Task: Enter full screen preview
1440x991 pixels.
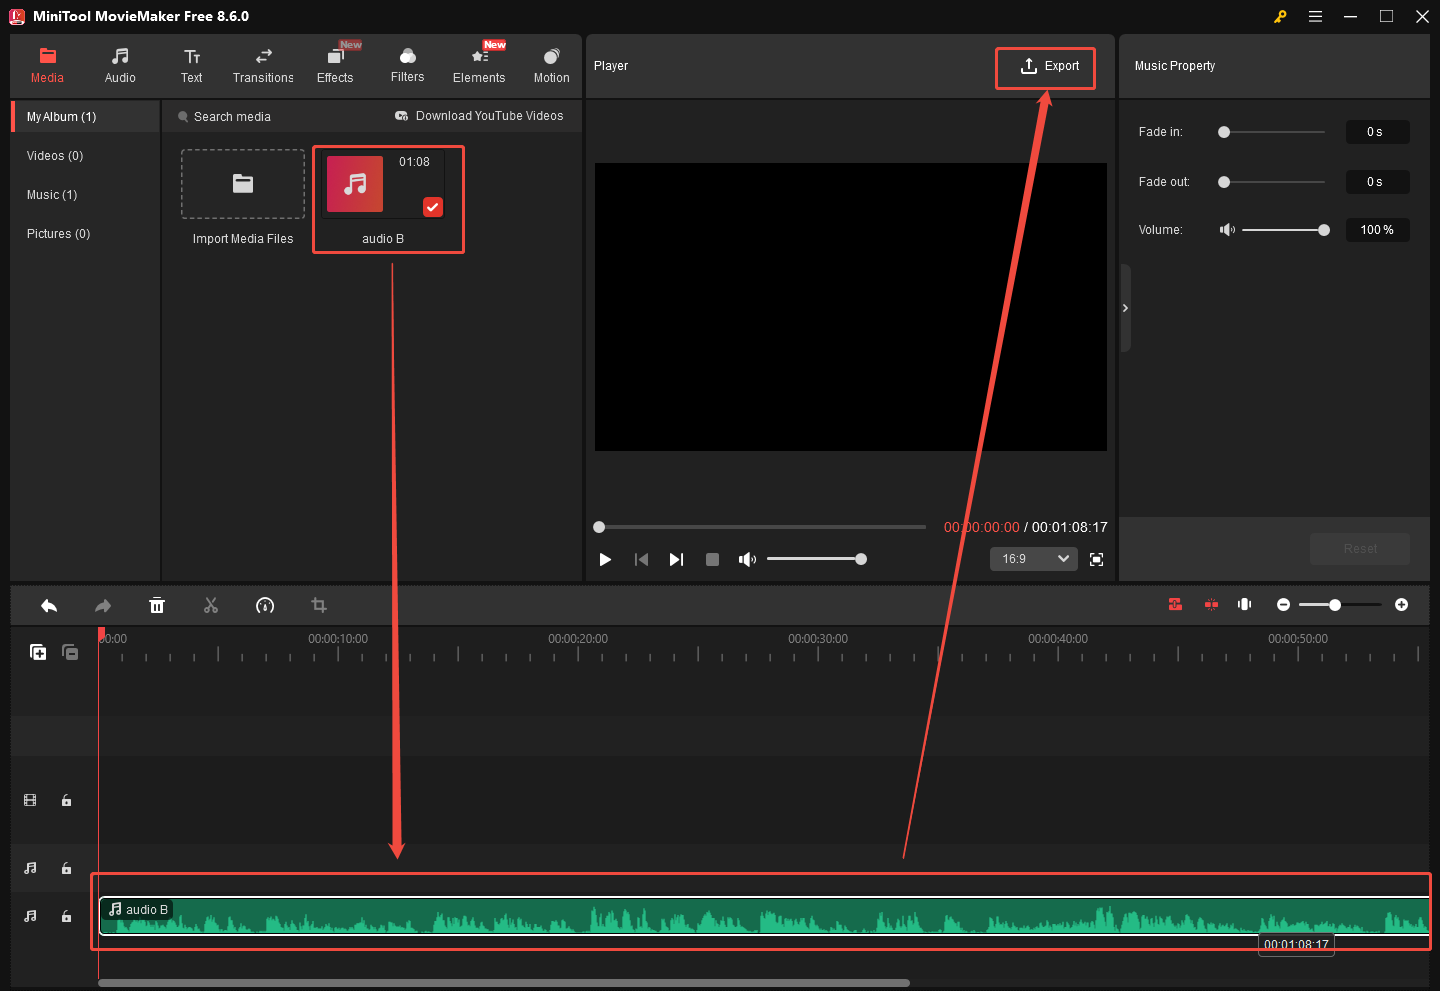Action: 1096,559
